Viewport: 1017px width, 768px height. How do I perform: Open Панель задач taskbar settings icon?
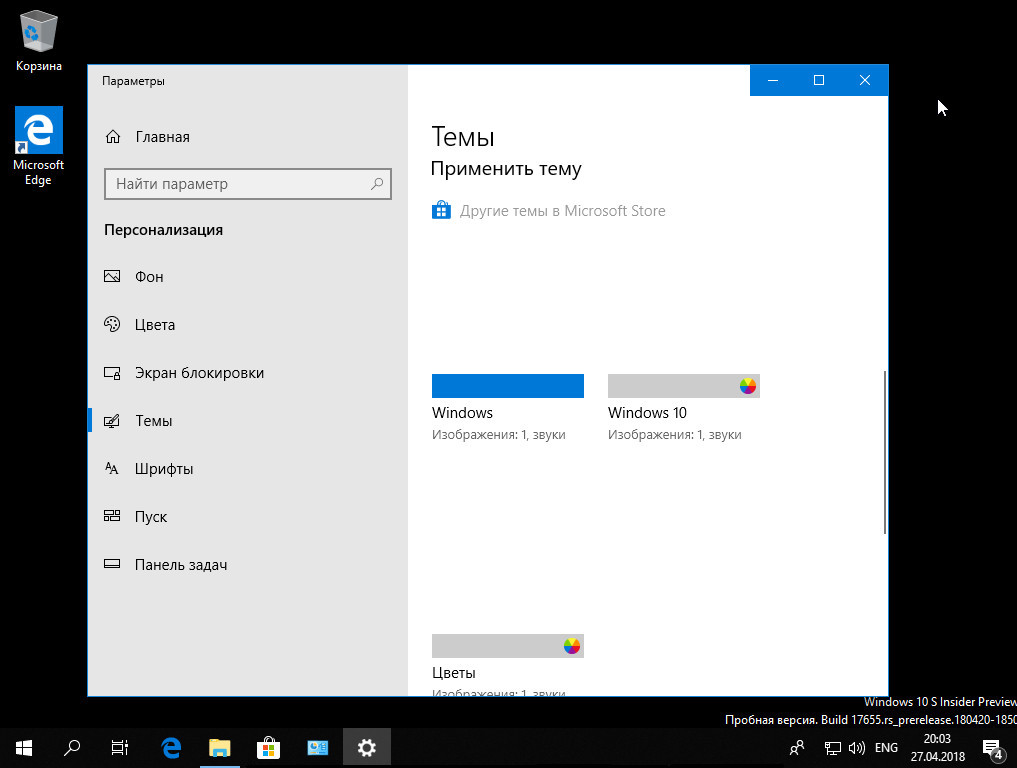[x=112, y=564]
